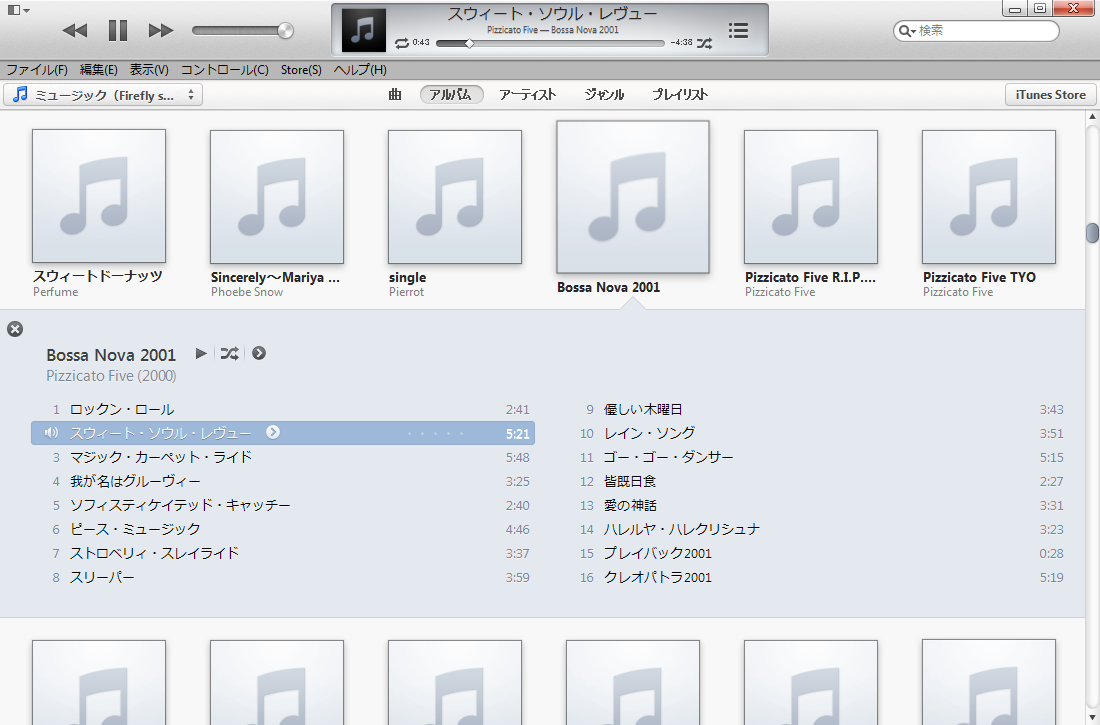Open the ヘルプ(H) menu
The height and width of the screenshot is (725, 1100).
360,69
